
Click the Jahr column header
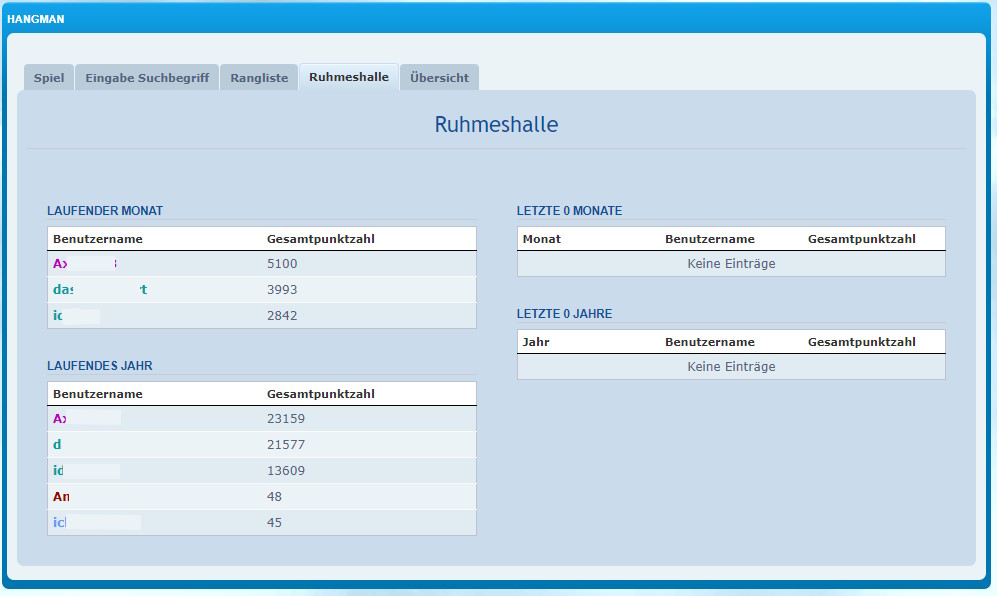coord(536,342)
